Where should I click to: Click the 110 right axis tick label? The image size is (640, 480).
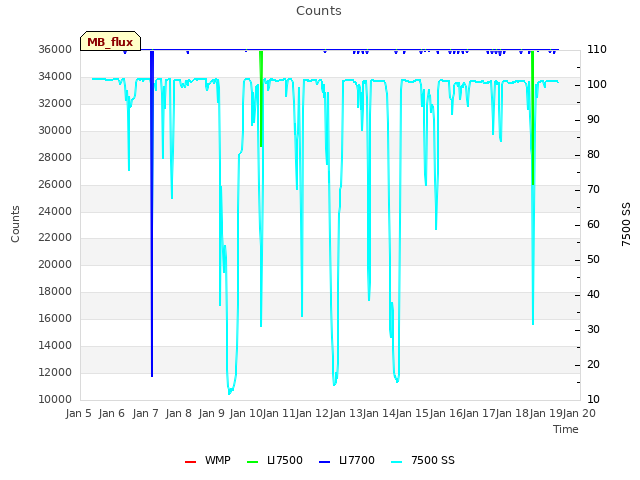click(x=597, y=49)
